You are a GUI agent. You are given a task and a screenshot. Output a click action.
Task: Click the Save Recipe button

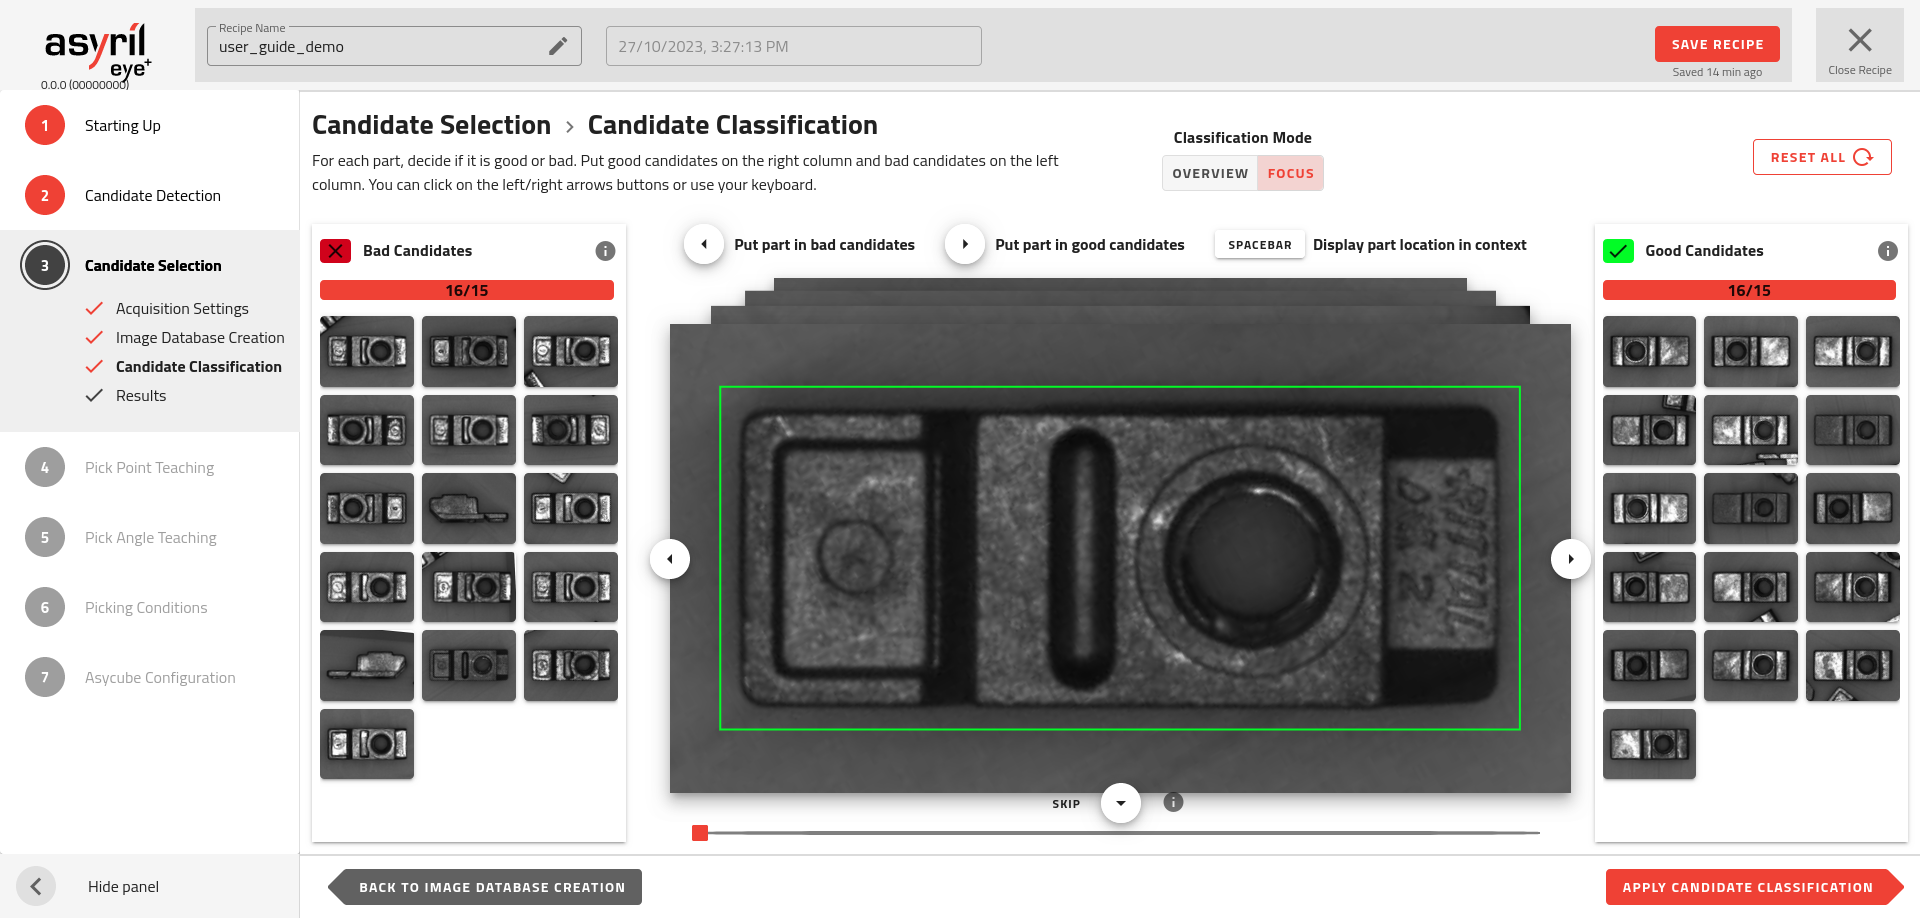pyautogui.click(x=1717, y=44)
